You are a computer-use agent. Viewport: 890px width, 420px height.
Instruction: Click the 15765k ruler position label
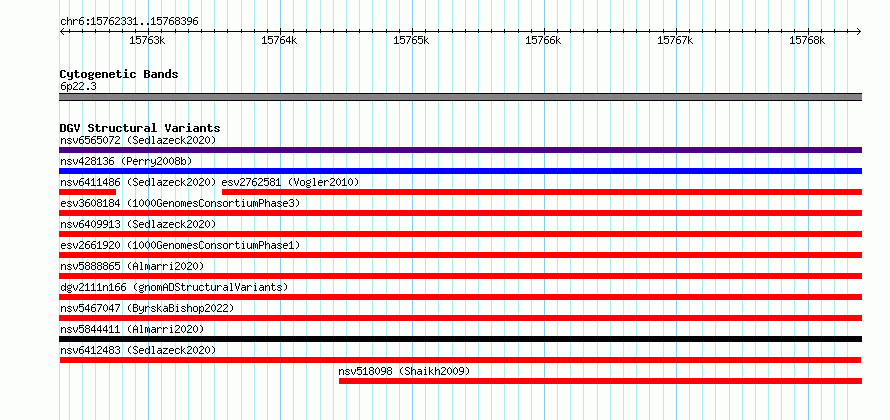point(411,40)
